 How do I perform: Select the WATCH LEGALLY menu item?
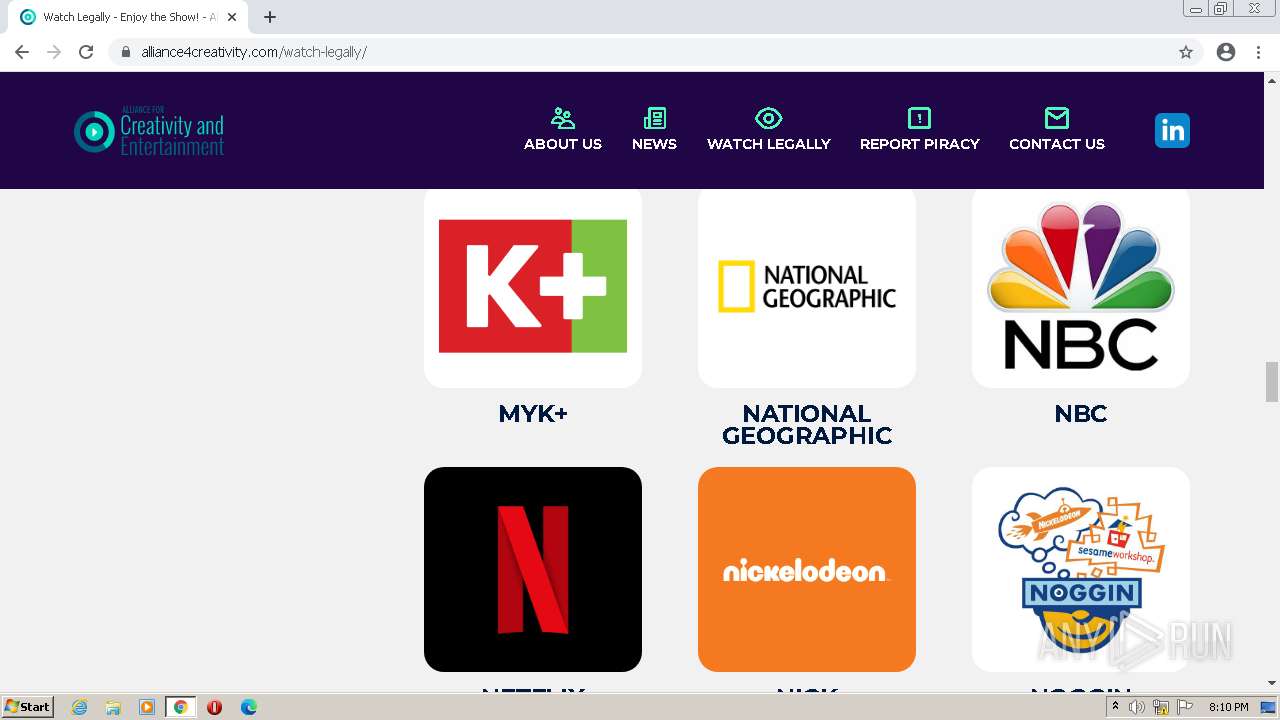pos(769,144)
